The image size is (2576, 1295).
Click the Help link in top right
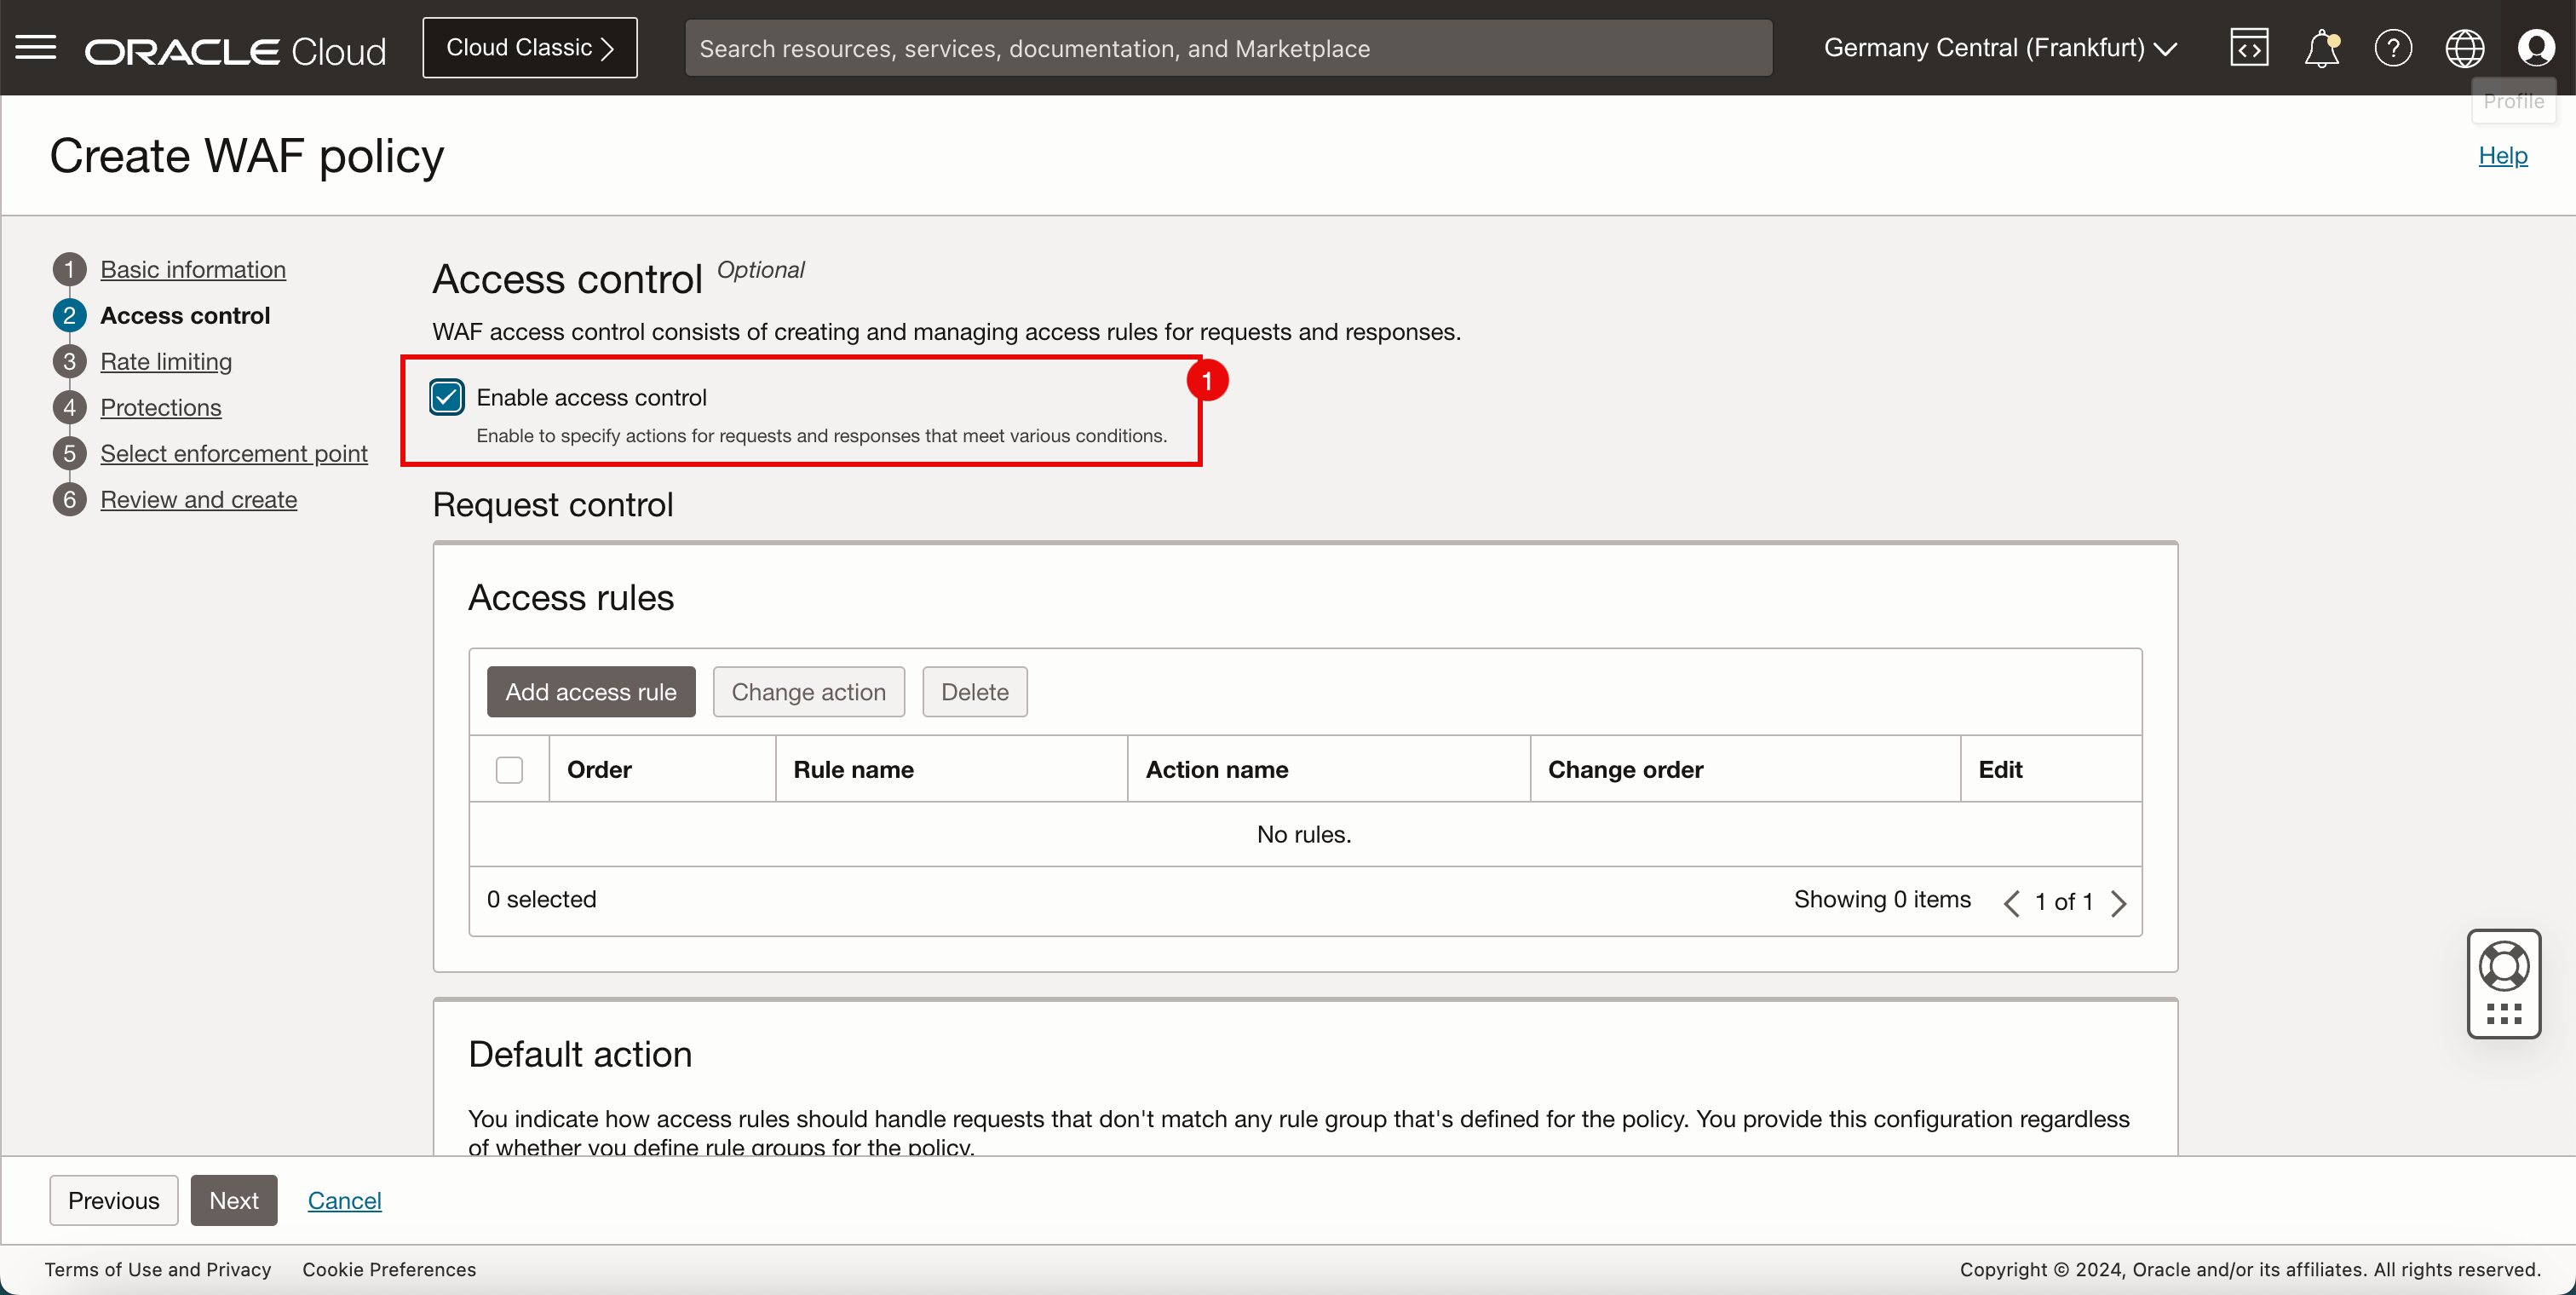click(2504, 155)
